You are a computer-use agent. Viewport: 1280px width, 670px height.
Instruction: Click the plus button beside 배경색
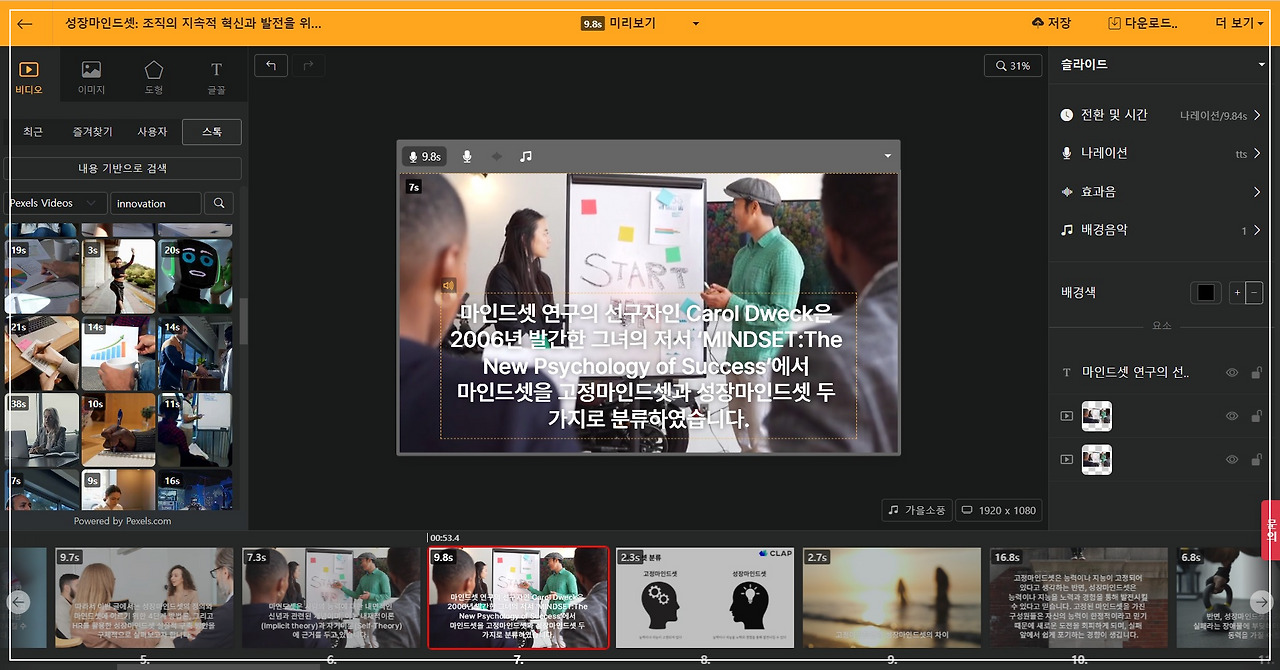1237,293
